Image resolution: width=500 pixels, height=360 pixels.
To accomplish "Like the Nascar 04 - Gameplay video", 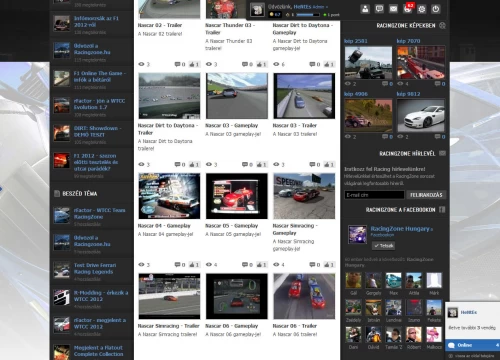I will pyautogui.click(x=194, y=265).
